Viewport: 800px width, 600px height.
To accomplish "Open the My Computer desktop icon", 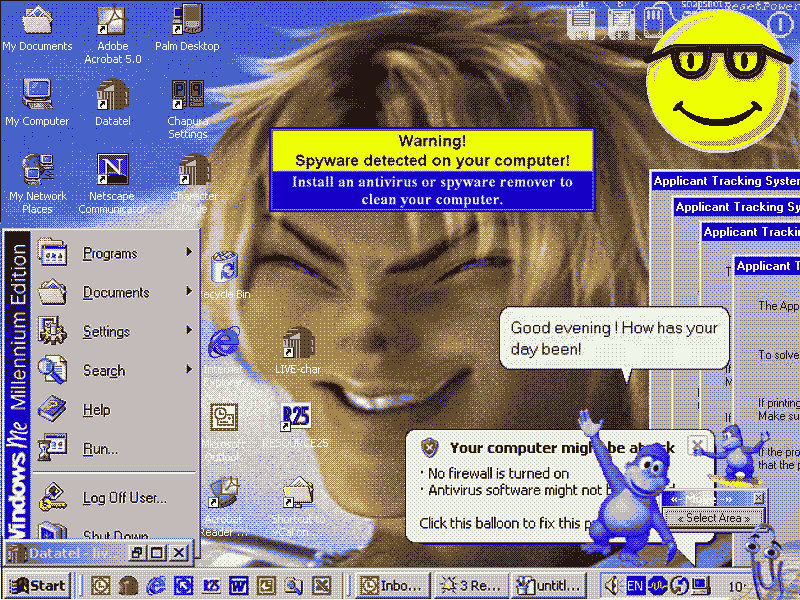I will click(37, 103).
